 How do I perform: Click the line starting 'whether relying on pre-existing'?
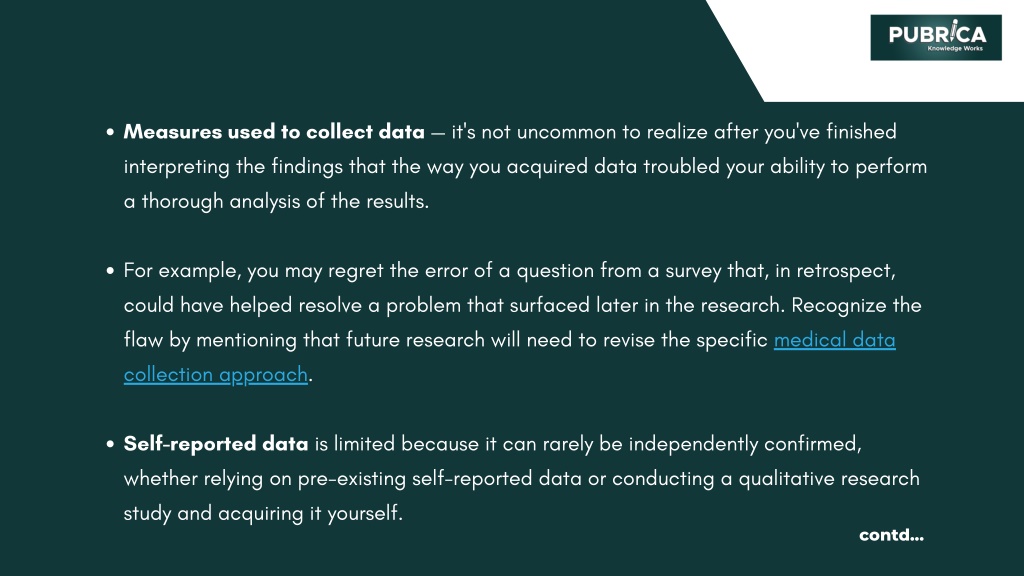(x=522, y=479)
